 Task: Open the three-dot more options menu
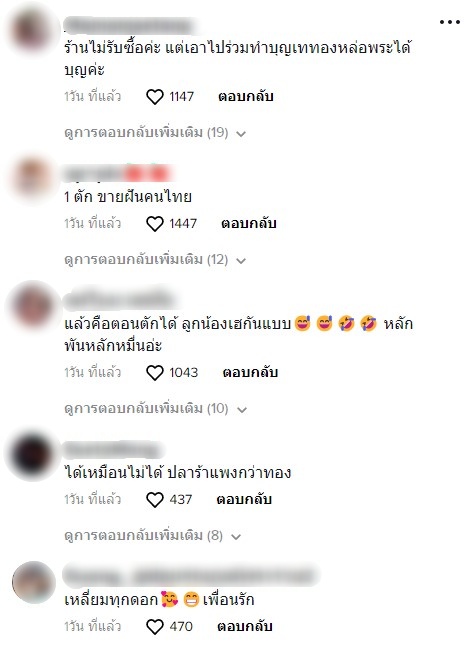click(x=450, y=22)
